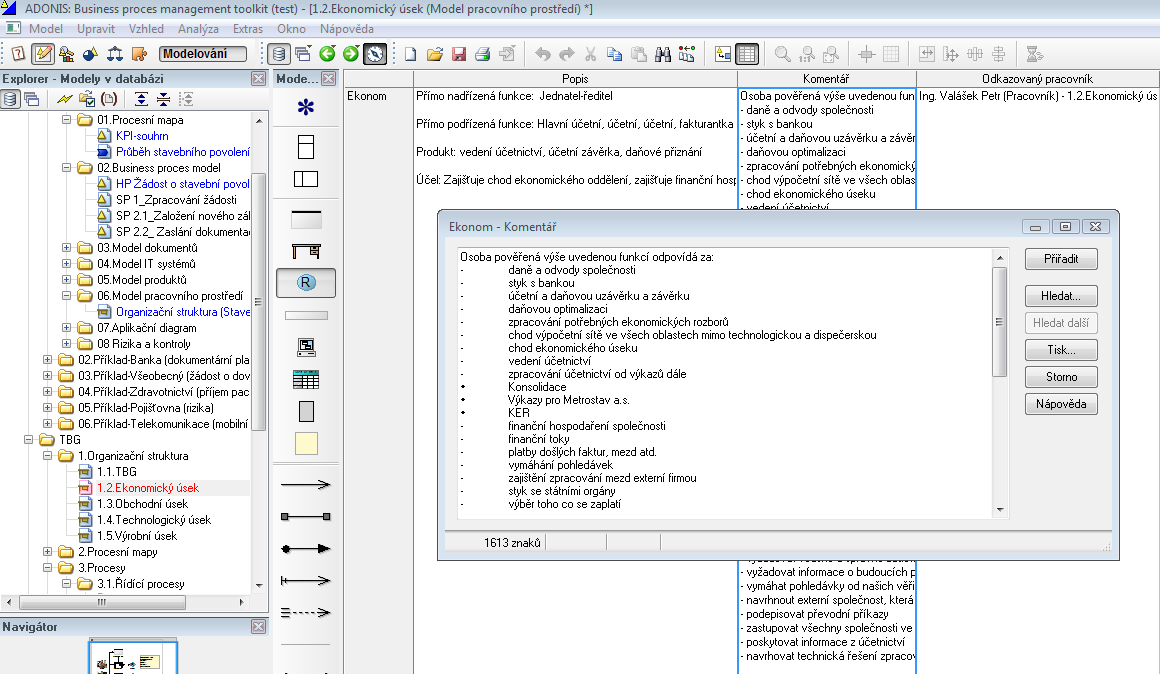Open the 1.3.Obchodní úsek model
The image size is (1160, 674).
pyautogui.click(x=142, y=504)
